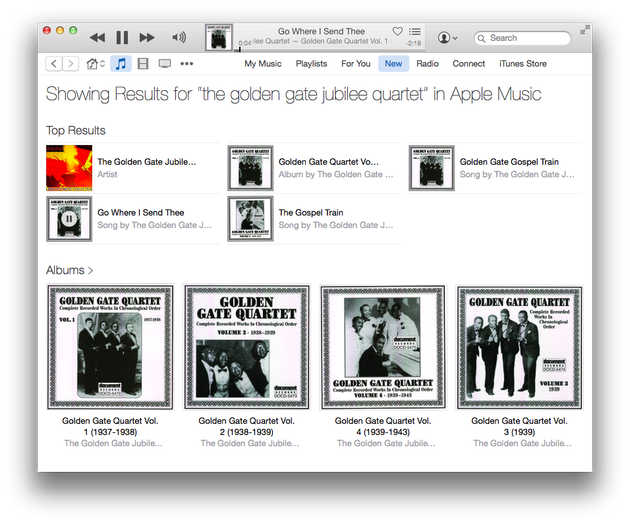The height and width of the screenshot is (524, 630).
Task: Click the playback progress bar
Action: click(329, 50)
